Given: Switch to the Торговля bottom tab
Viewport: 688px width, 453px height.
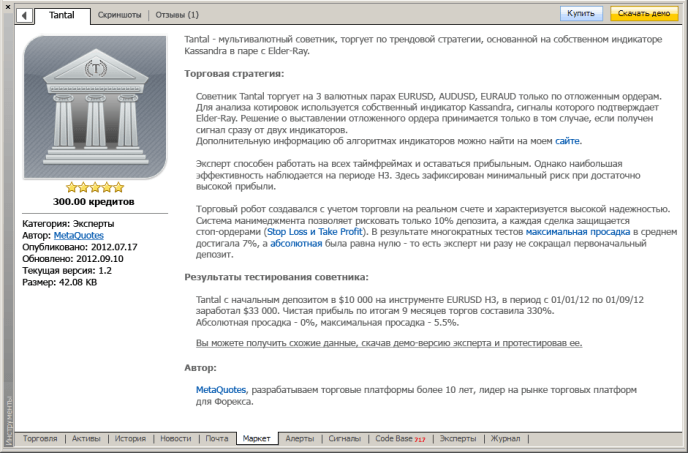Looking at the screenshot, I should point(40,439).
